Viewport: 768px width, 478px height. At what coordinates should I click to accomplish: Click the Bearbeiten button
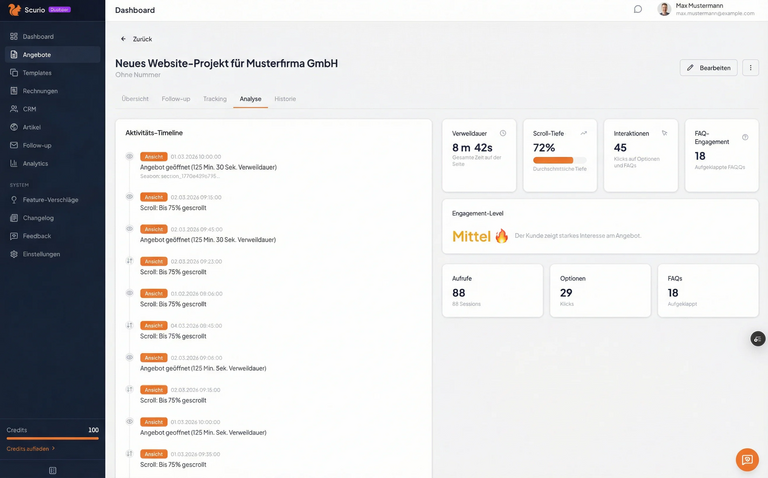708,68
